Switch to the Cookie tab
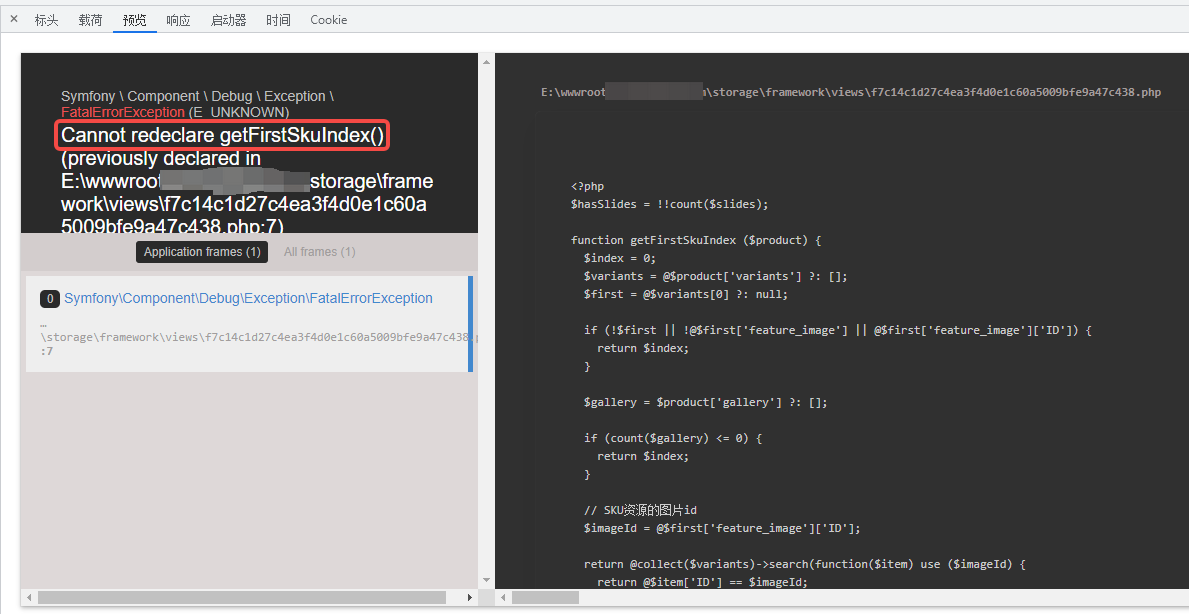Screen dimensions: 1189x614 tap(328, 20)
